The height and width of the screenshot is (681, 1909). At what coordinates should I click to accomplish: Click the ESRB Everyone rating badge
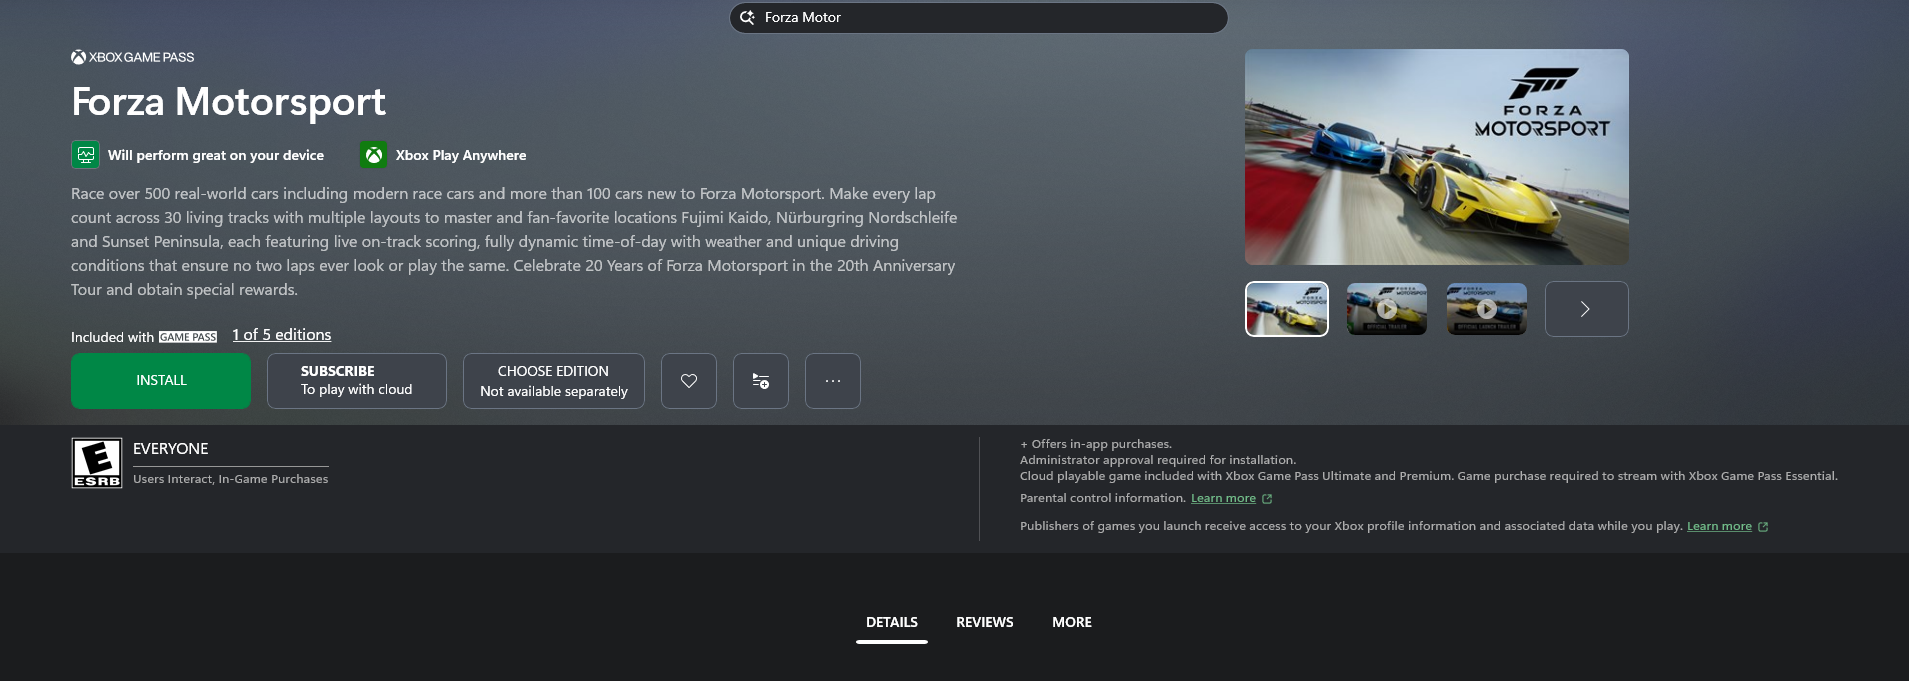(97, 463)
